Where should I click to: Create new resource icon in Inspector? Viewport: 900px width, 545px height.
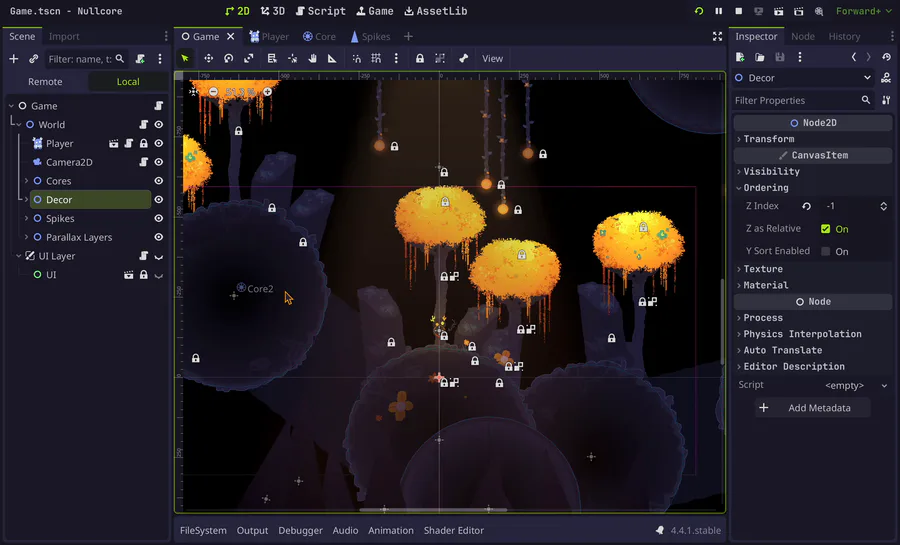tap(740, 57)
